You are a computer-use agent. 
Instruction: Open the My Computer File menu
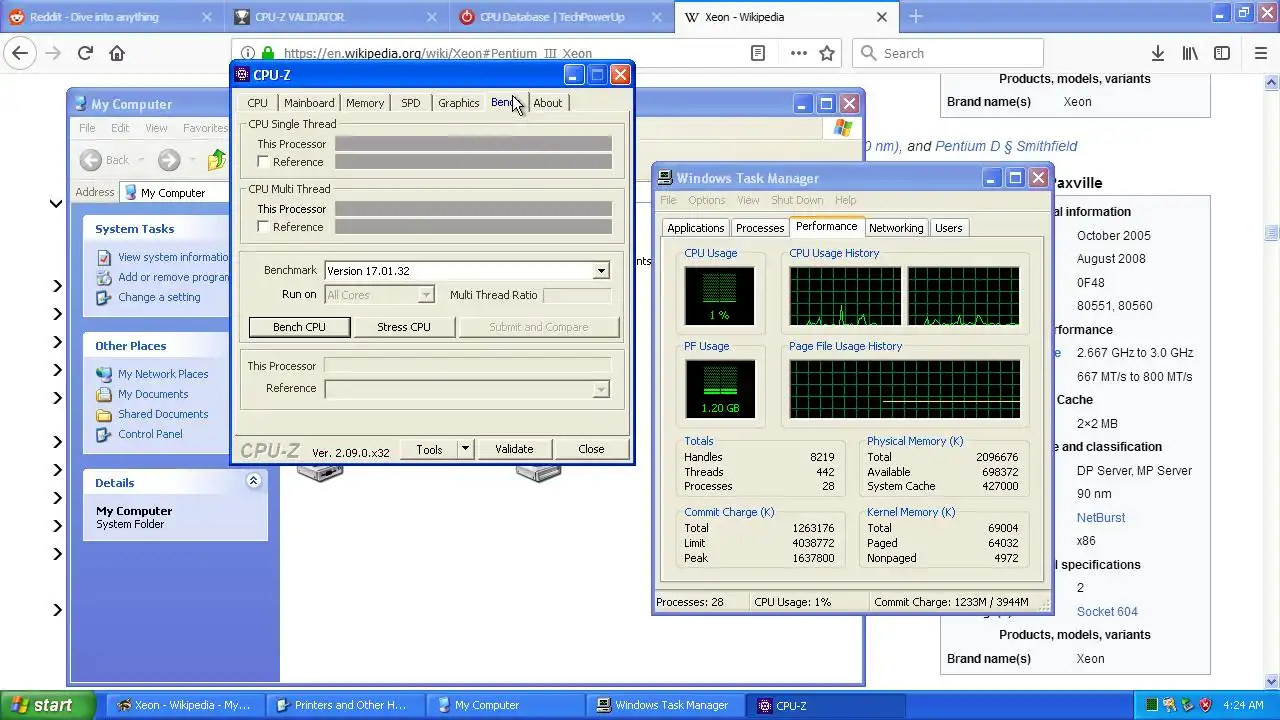[87, 128]
